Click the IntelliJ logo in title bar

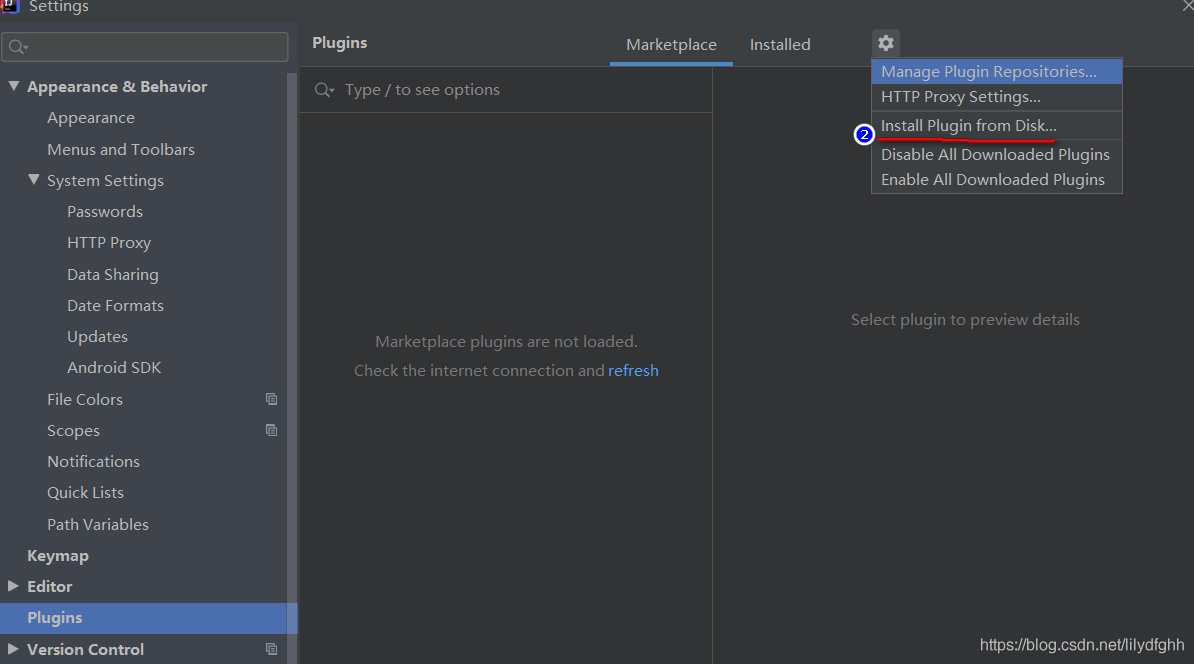[10, 6]
